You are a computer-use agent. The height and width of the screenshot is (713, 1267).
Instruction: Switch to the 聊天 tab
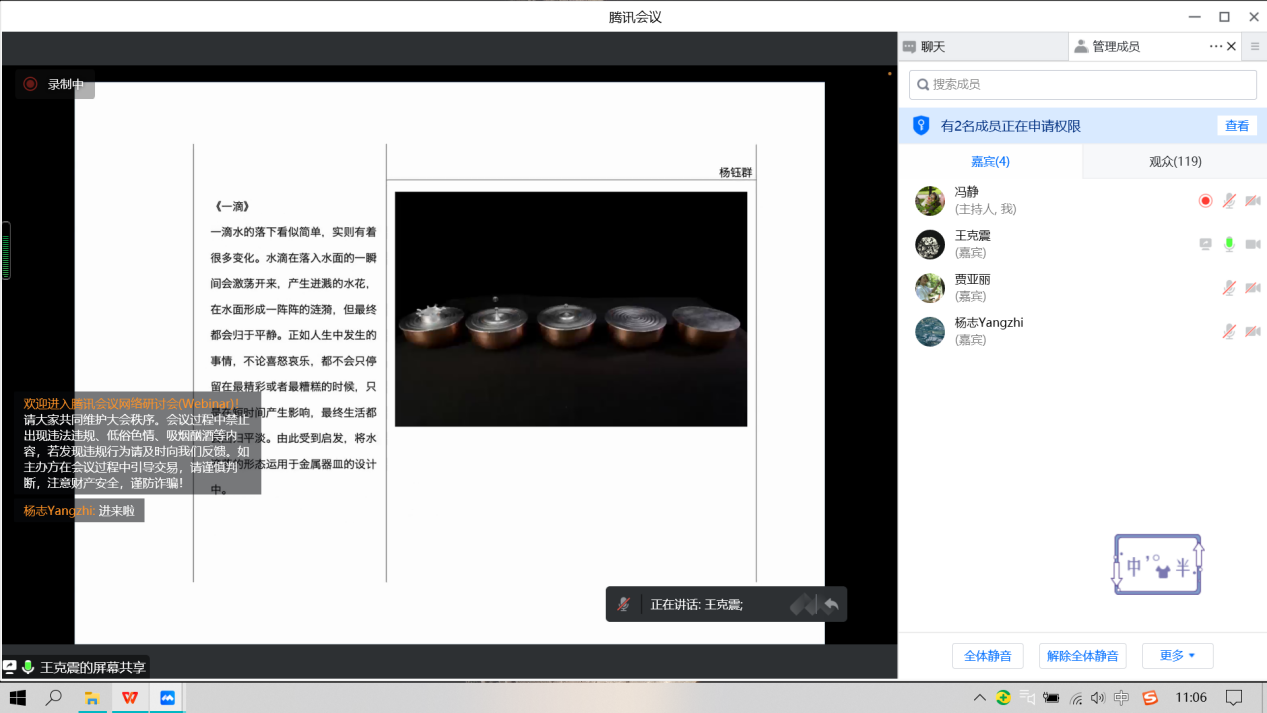pyautogui.click(x=932, y=46)
